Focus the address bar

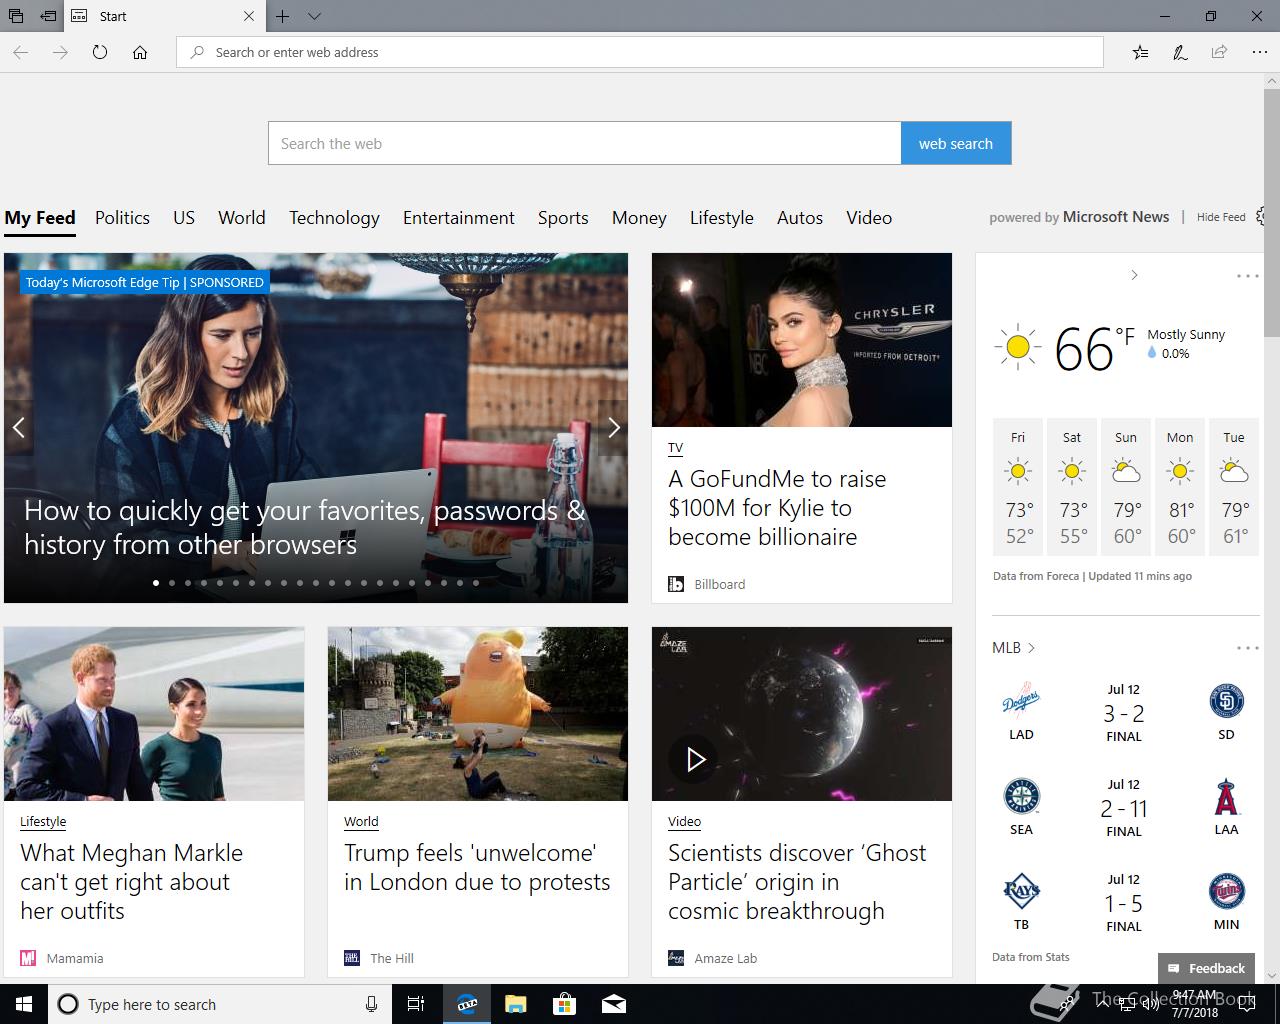tap(640, 52)
